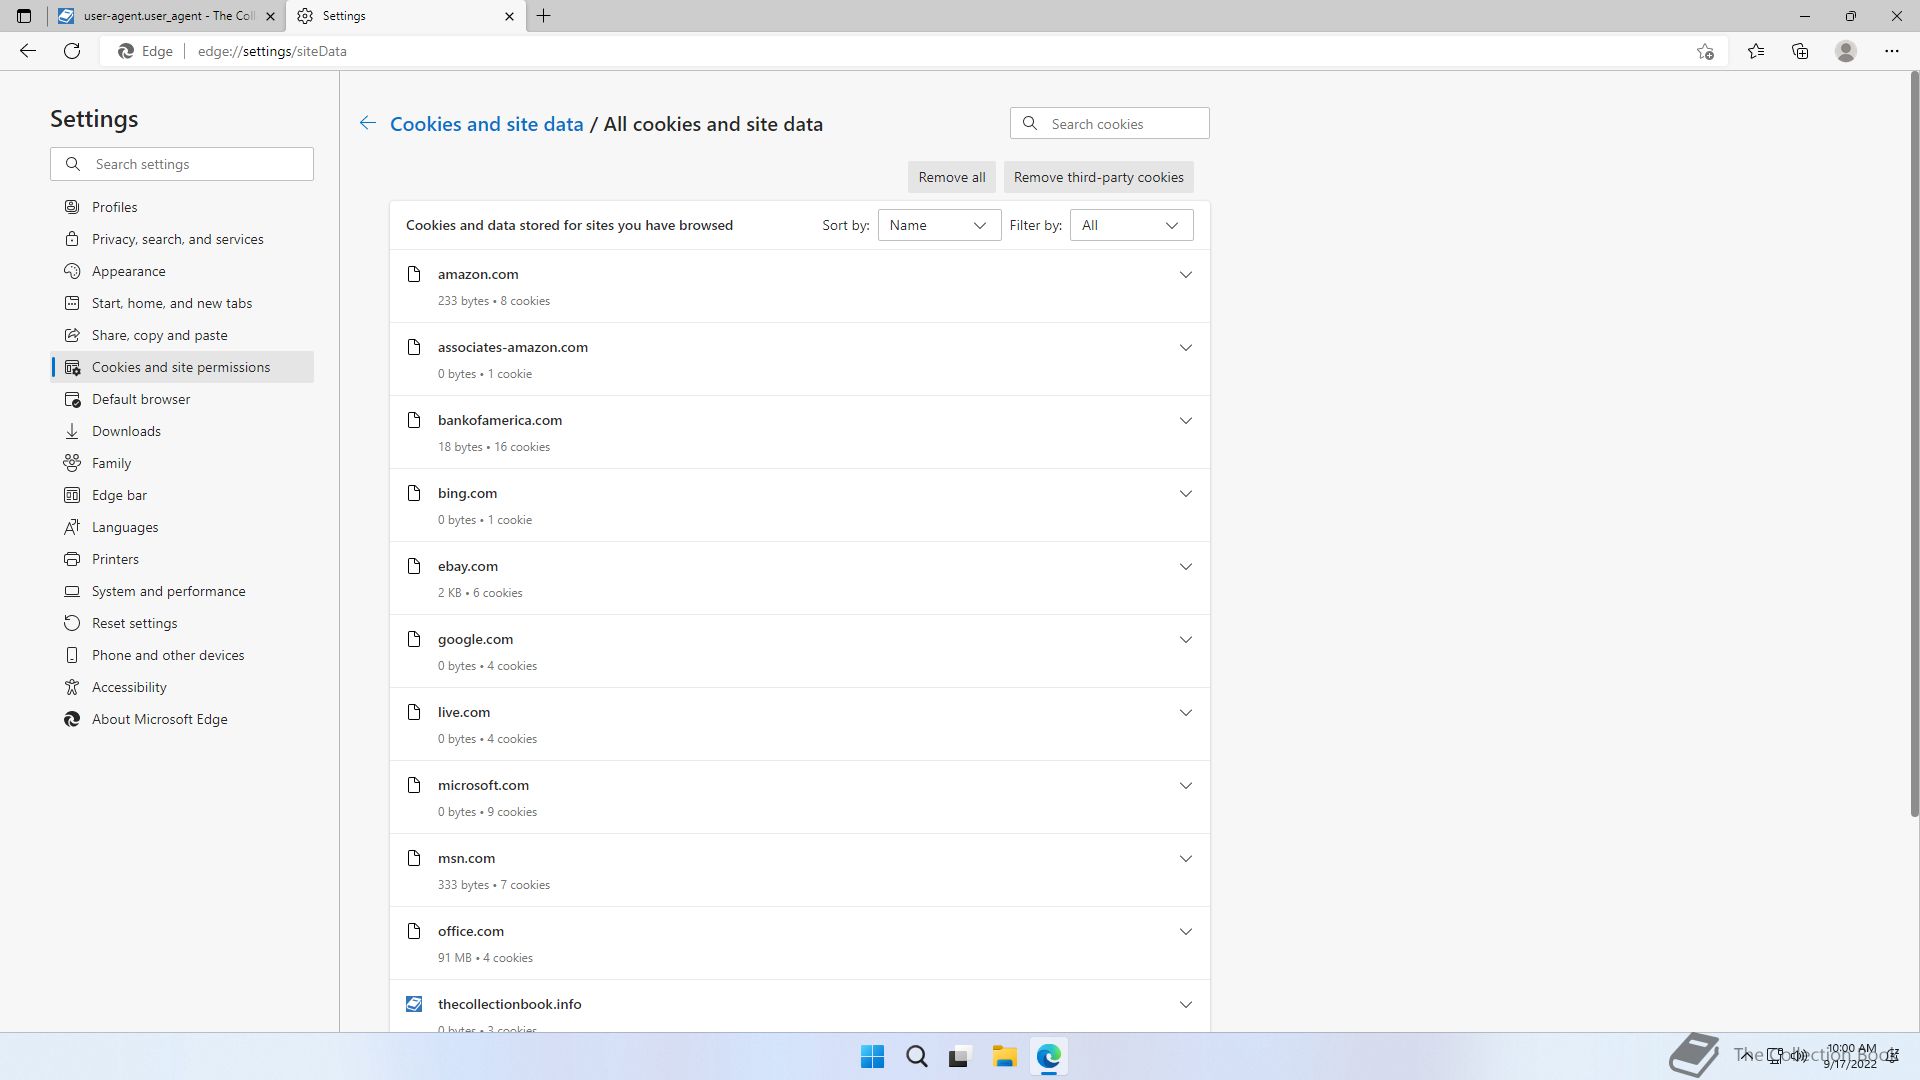This screenshot has width=1920, height=1080.
Task: Click the browser back arrow icon
Action: tap(28, 51)
